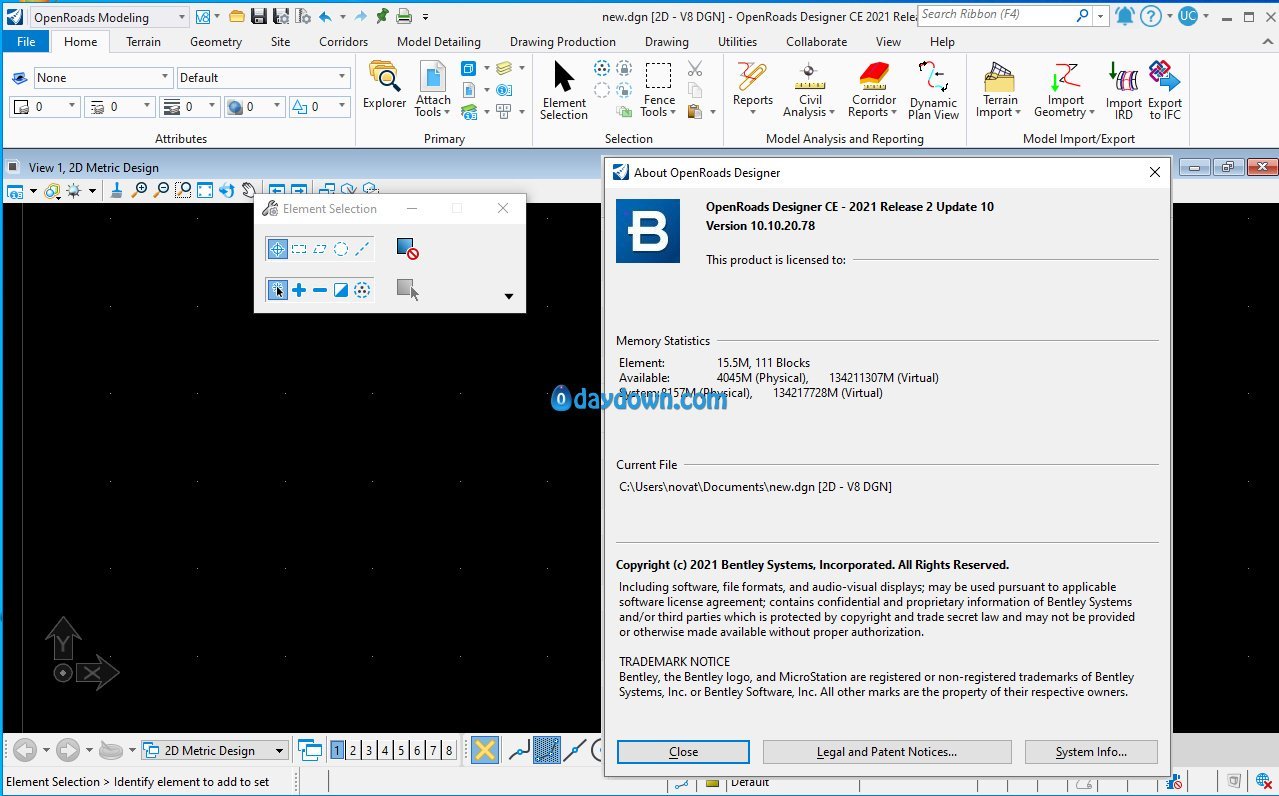Choose Add mode plus in Element Selection
The height and width of the screenshot is (796, 1279).
coord(299,290)
